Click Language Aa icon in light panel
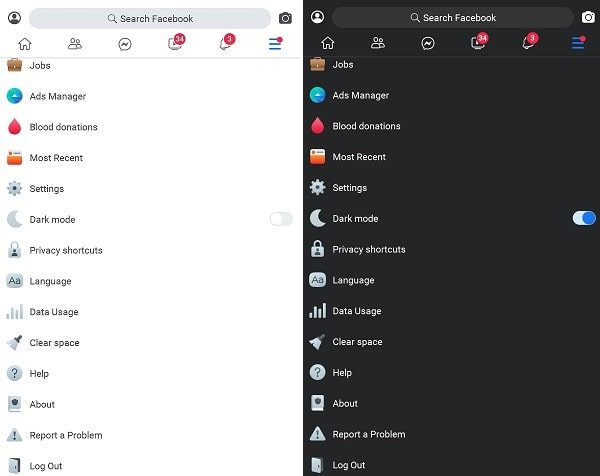Viewport: 600px width, 476px height. point(15,281)
